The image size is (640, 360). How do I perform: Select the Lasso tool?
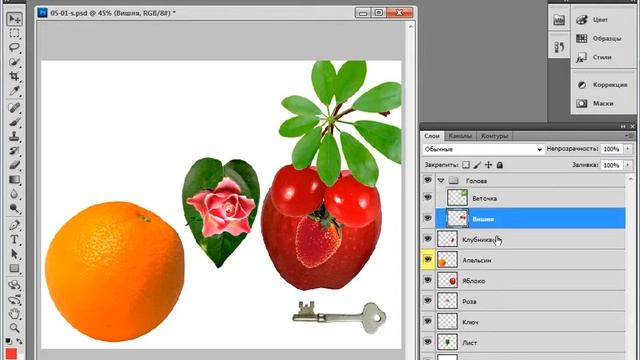[14, 47]
